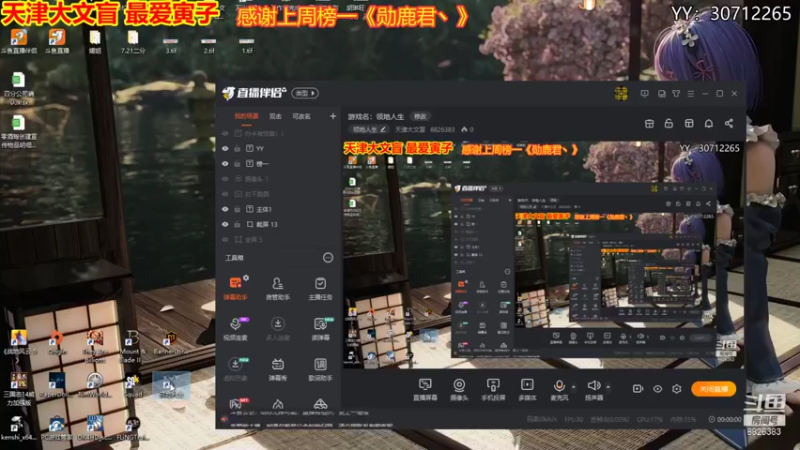Screen dimensions: 800x450
Task: Click the orange 关闭直播 button
Action: [713, 389]
